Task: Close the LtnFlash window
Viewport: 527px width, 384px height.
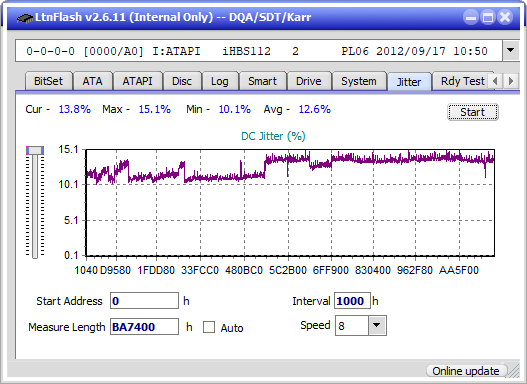Action: point(505,17)
